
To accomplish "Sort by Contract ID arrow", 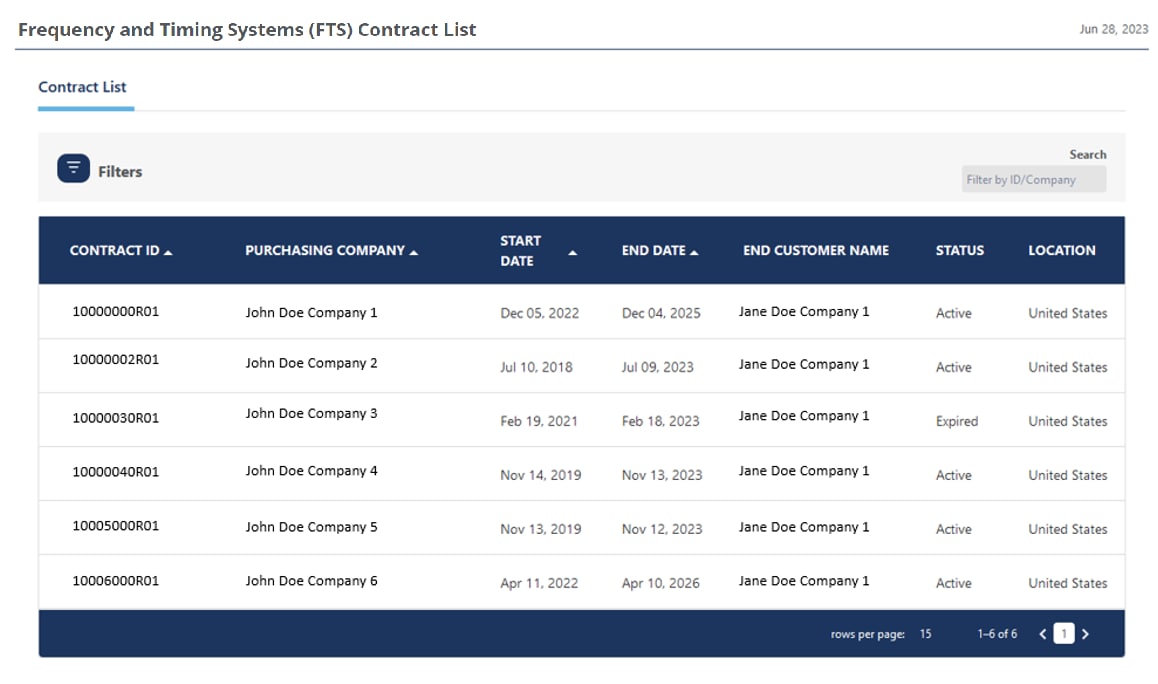I will [x=168, y=252].
